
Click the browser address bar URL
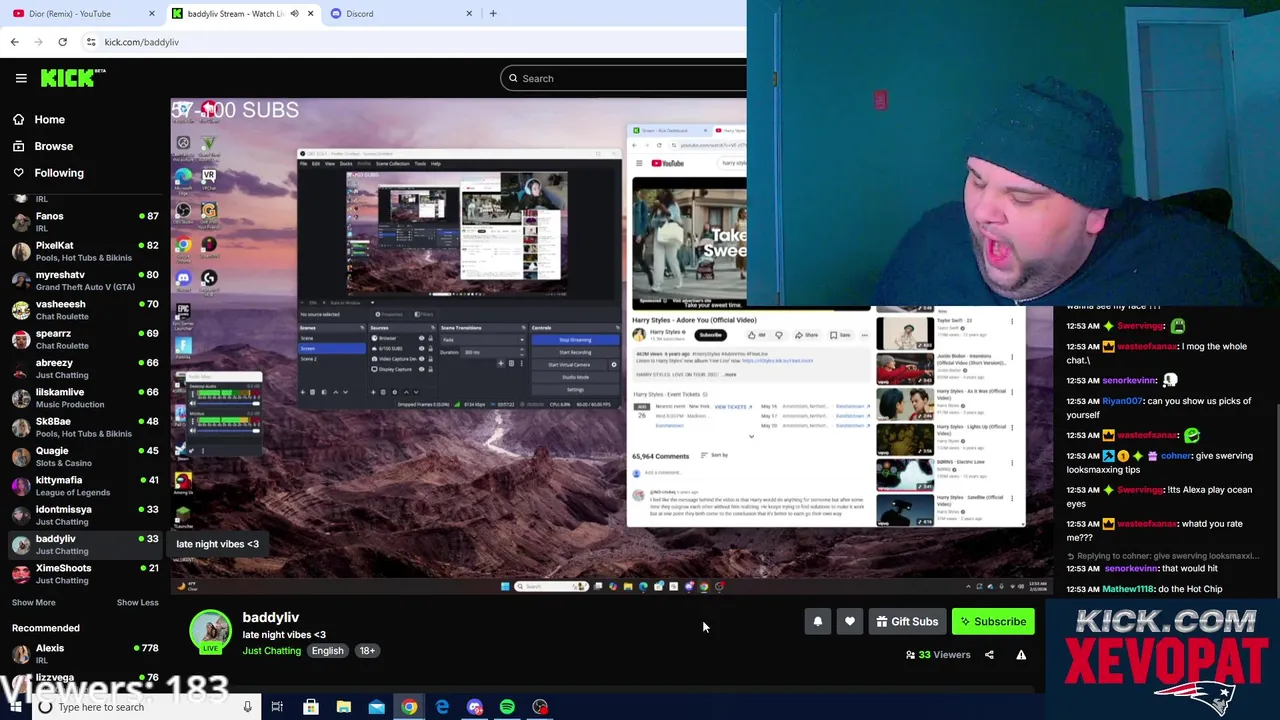pyautogui.click(x=141, y=42)
